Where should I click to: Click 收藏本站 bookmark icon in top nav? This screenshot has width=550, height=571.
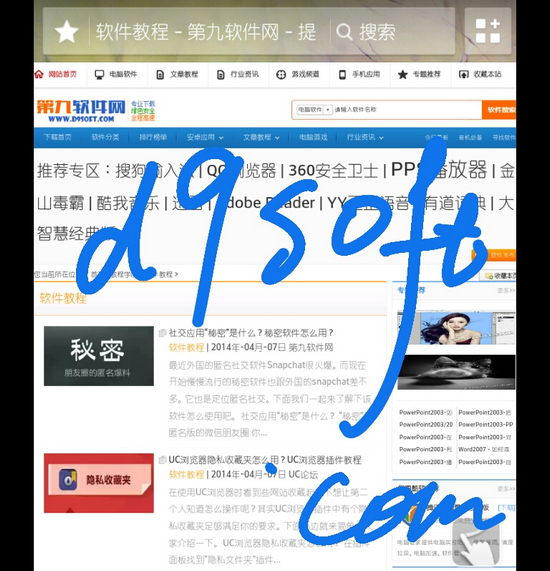(480, 74)
